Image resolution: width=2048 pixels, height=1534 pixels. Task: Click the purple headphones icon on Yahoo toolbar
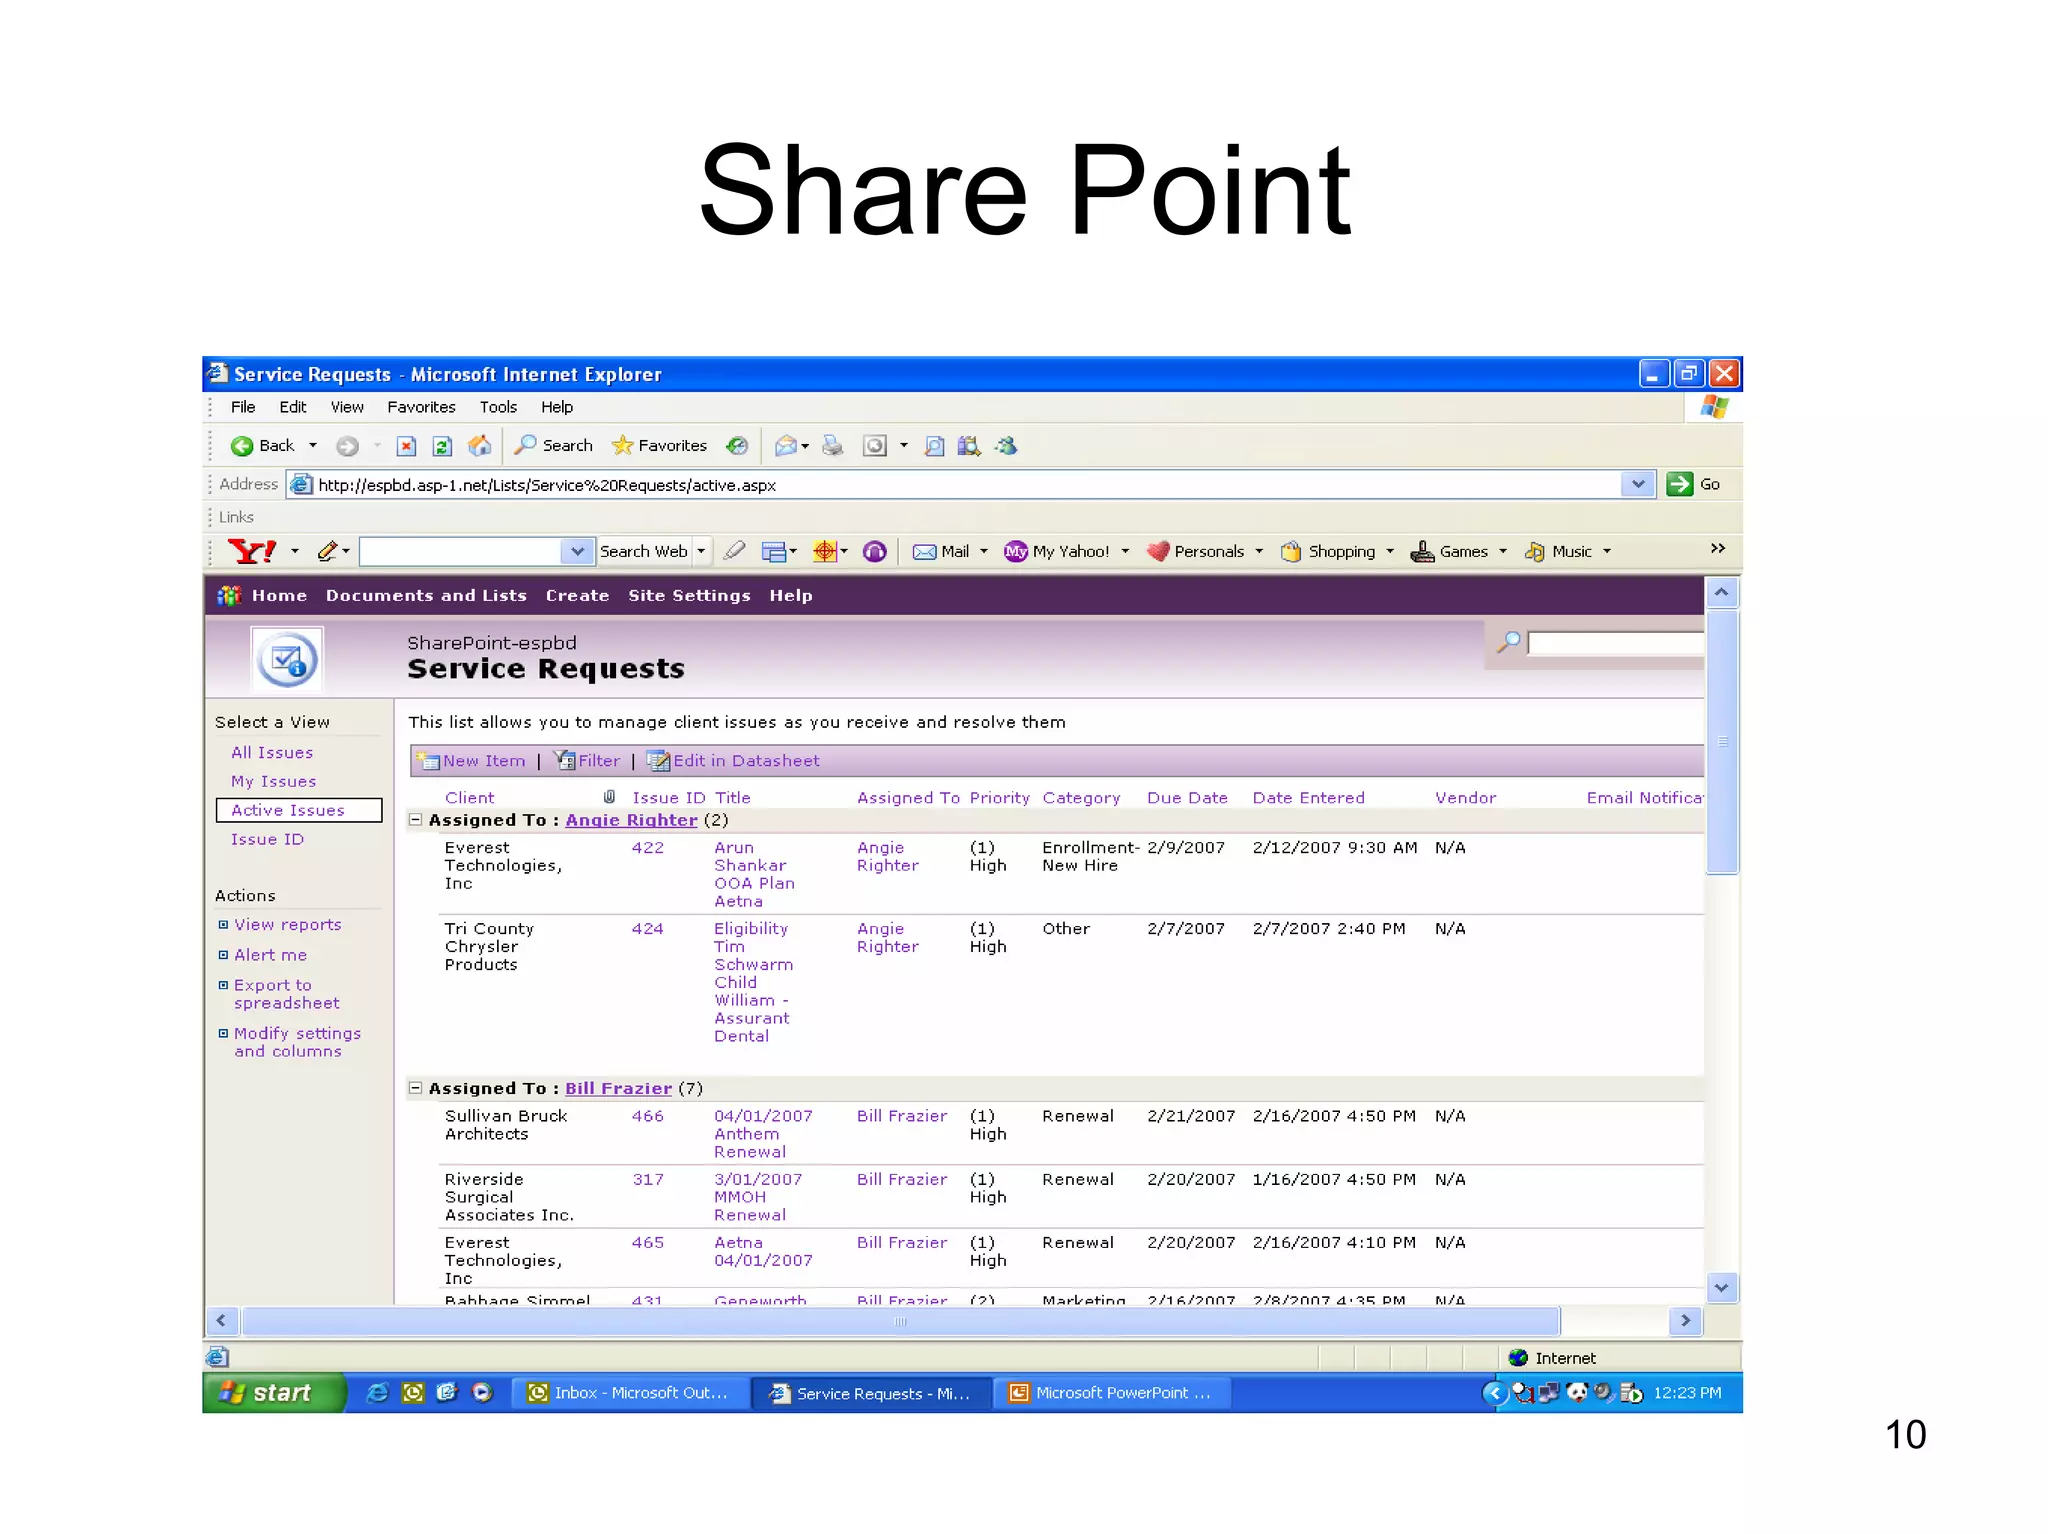tap(874, 551)
